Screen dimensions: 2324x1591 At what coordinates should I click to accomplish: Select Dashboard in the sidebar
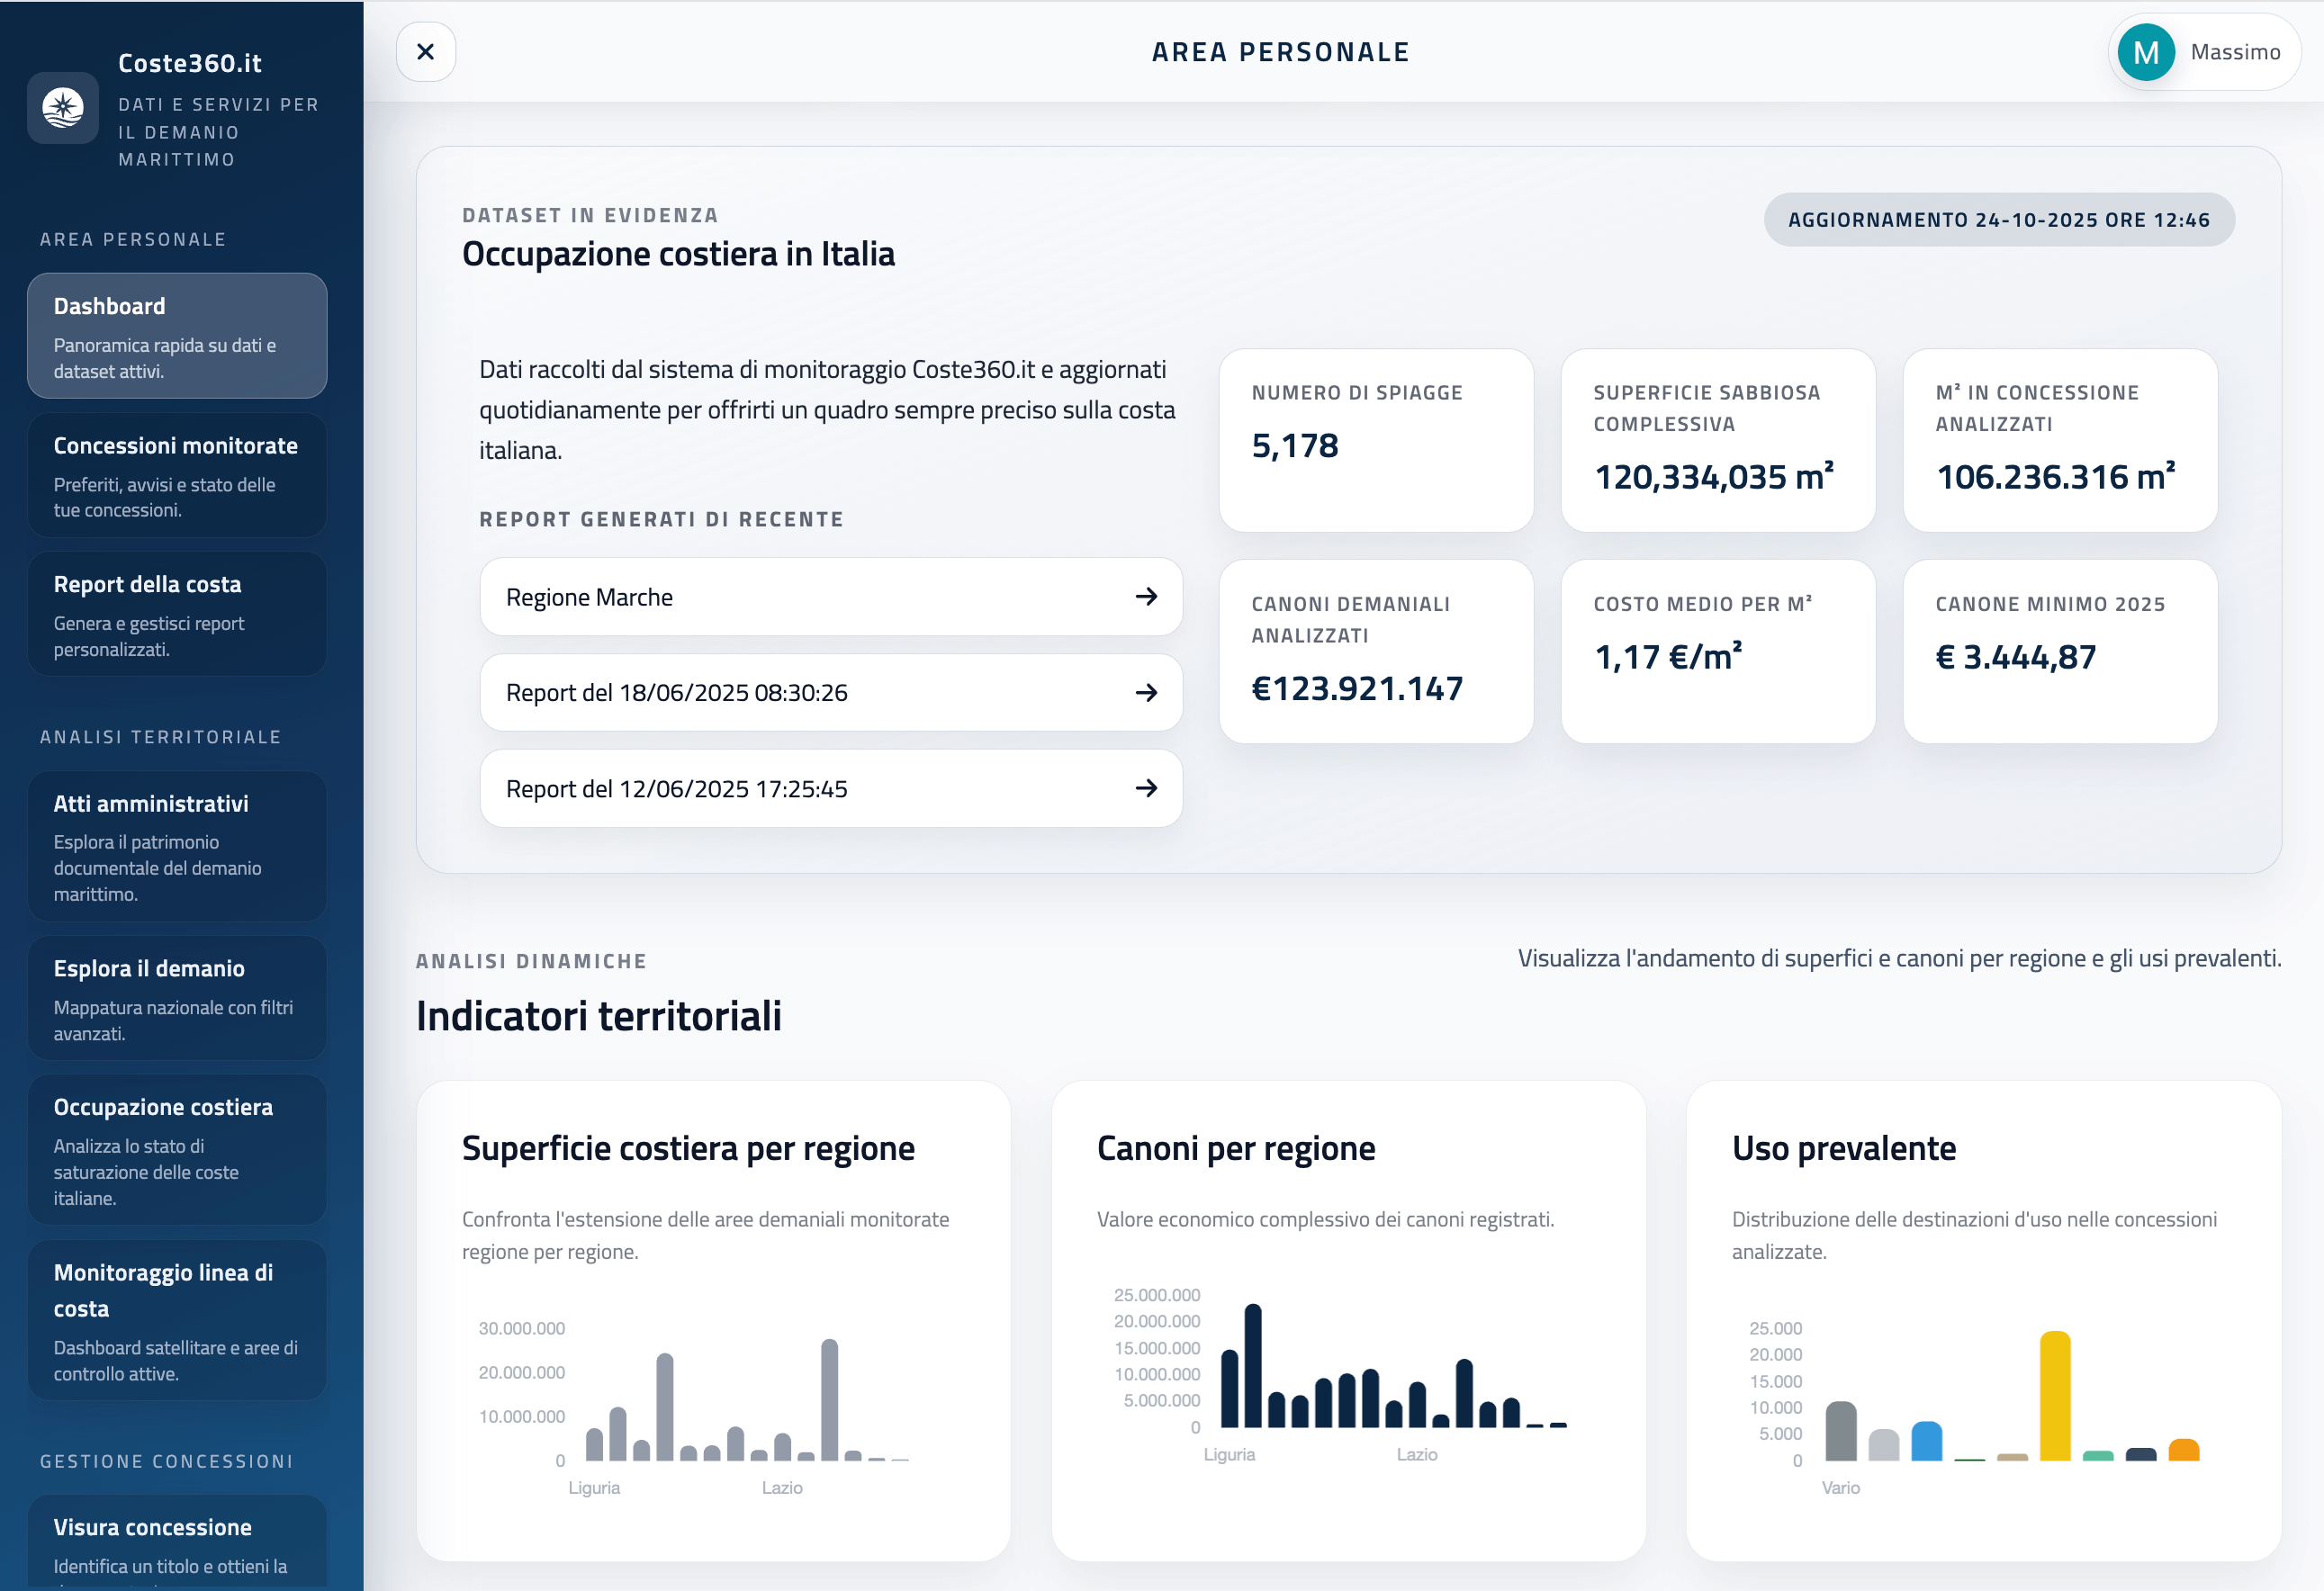coord(177,335)
